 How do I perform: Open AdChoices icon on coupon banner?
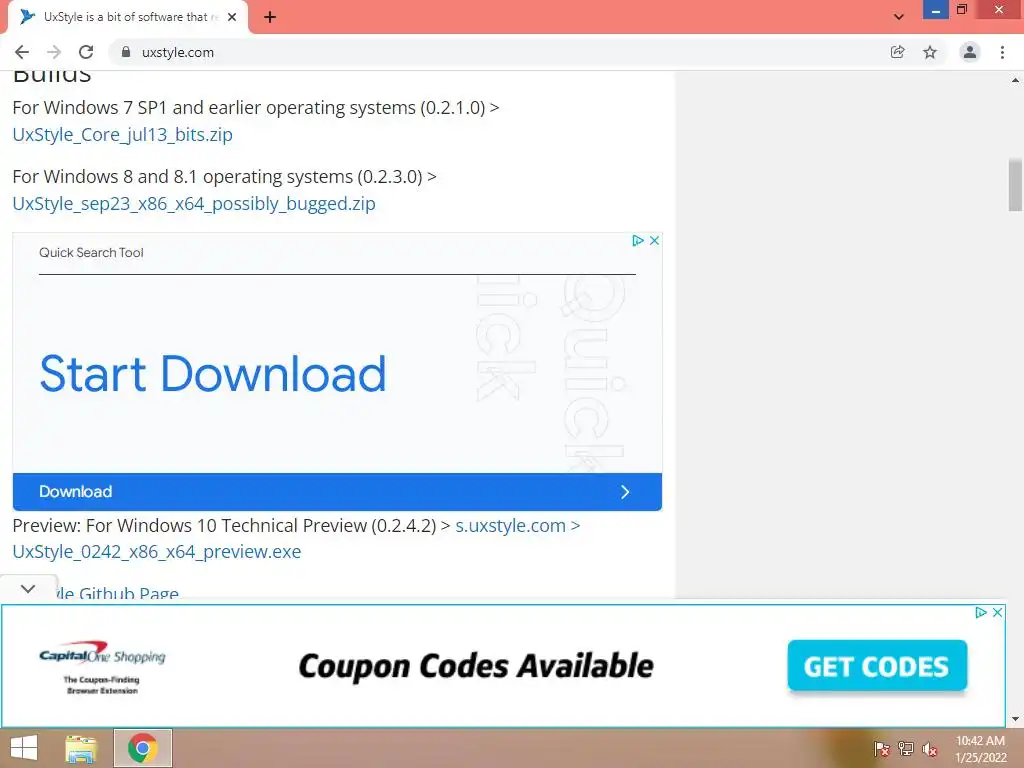[x=981, y=613]
